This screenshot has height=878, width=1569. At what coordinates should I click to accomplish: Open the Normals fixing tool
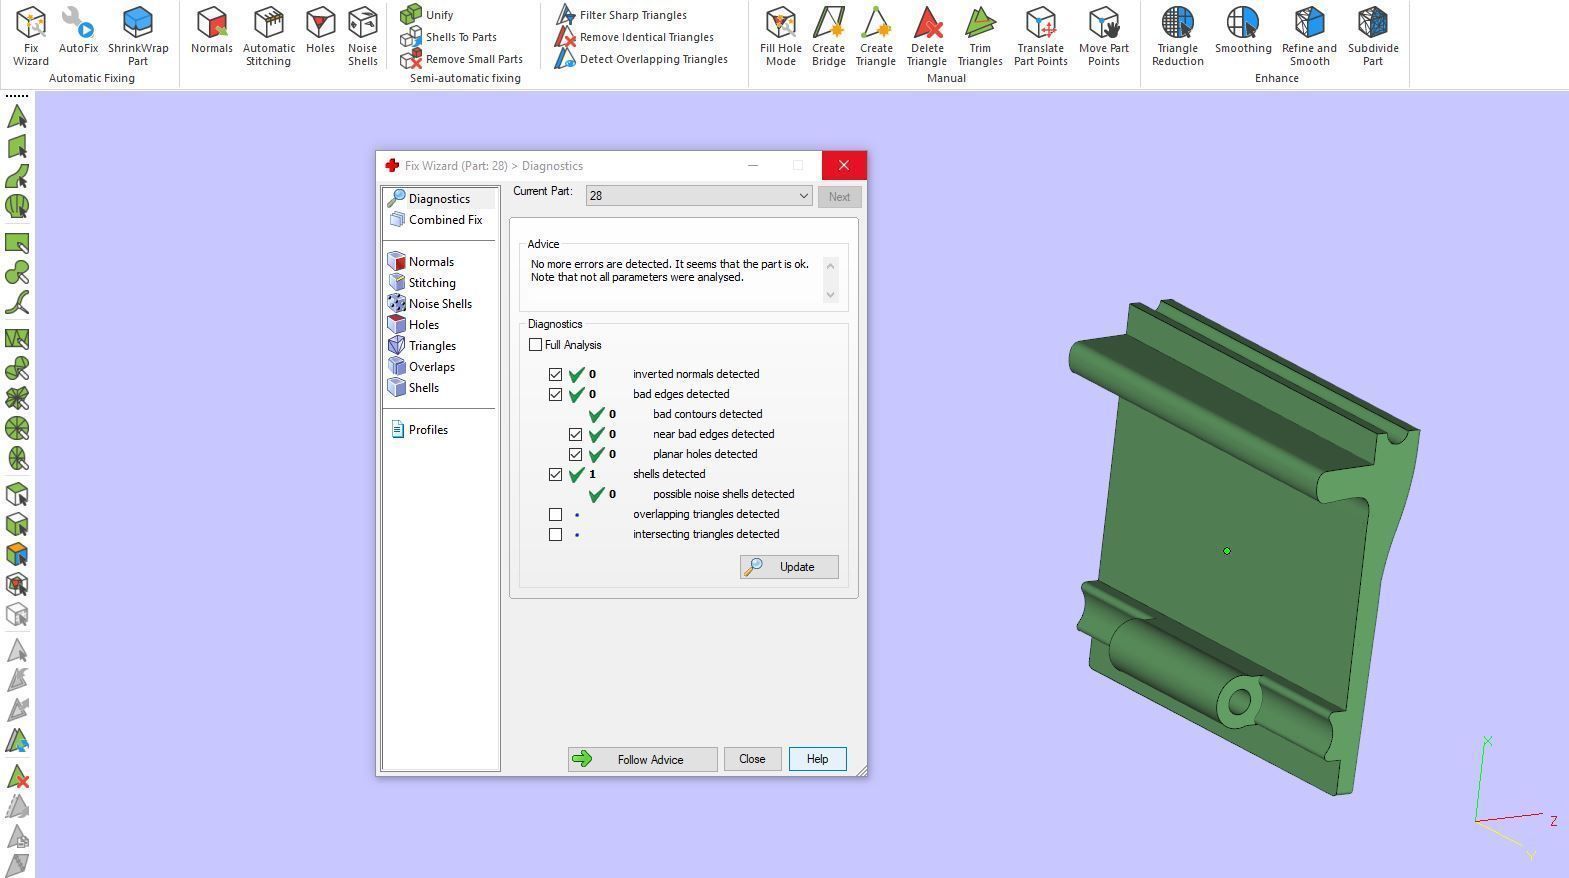tap(212, 30)
